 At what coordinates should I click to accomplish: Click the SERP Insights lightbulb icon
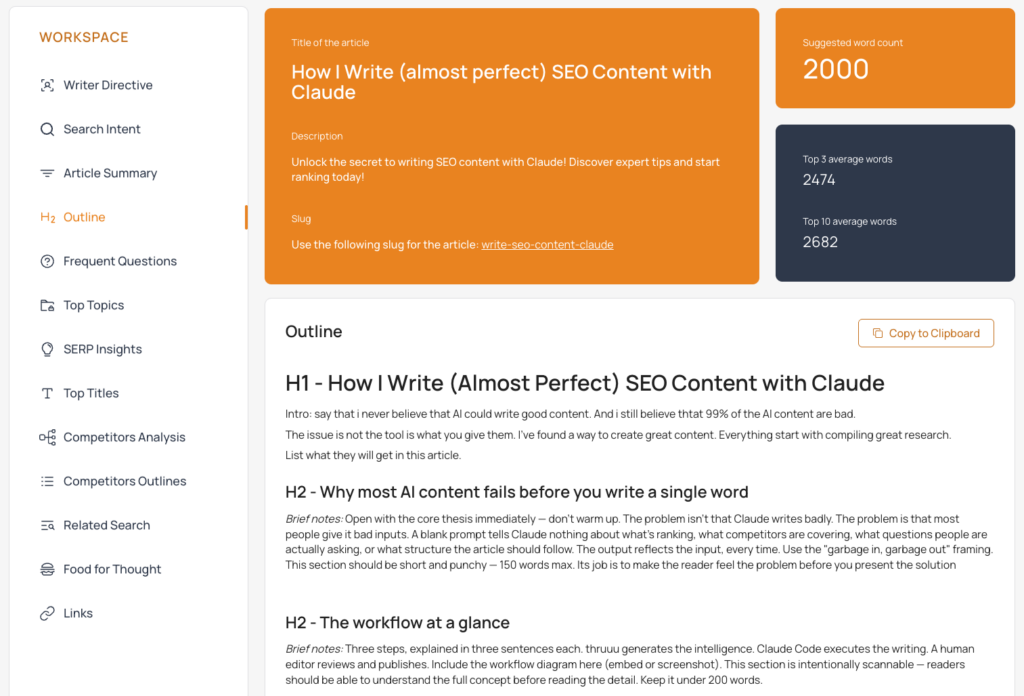pyautogui.click(x=47, y=349)
